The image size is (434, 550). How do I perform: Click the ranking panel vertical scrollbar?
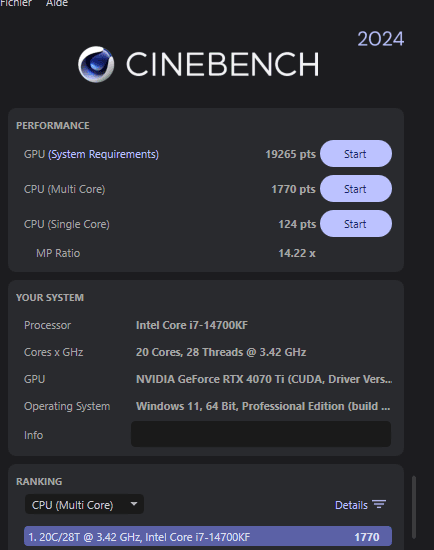click(x=414, y=507)
